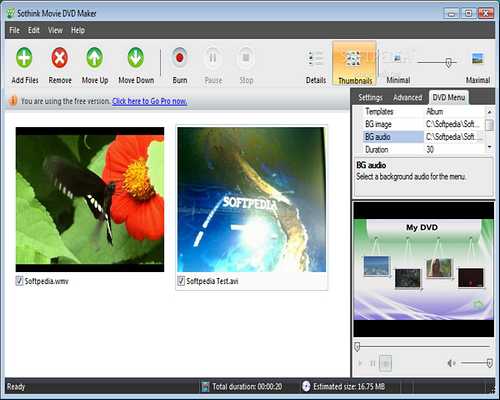The width and height of the screenshot is (500, 400).
Task: Adjust the thumbnail size slider
Action: 448,62
